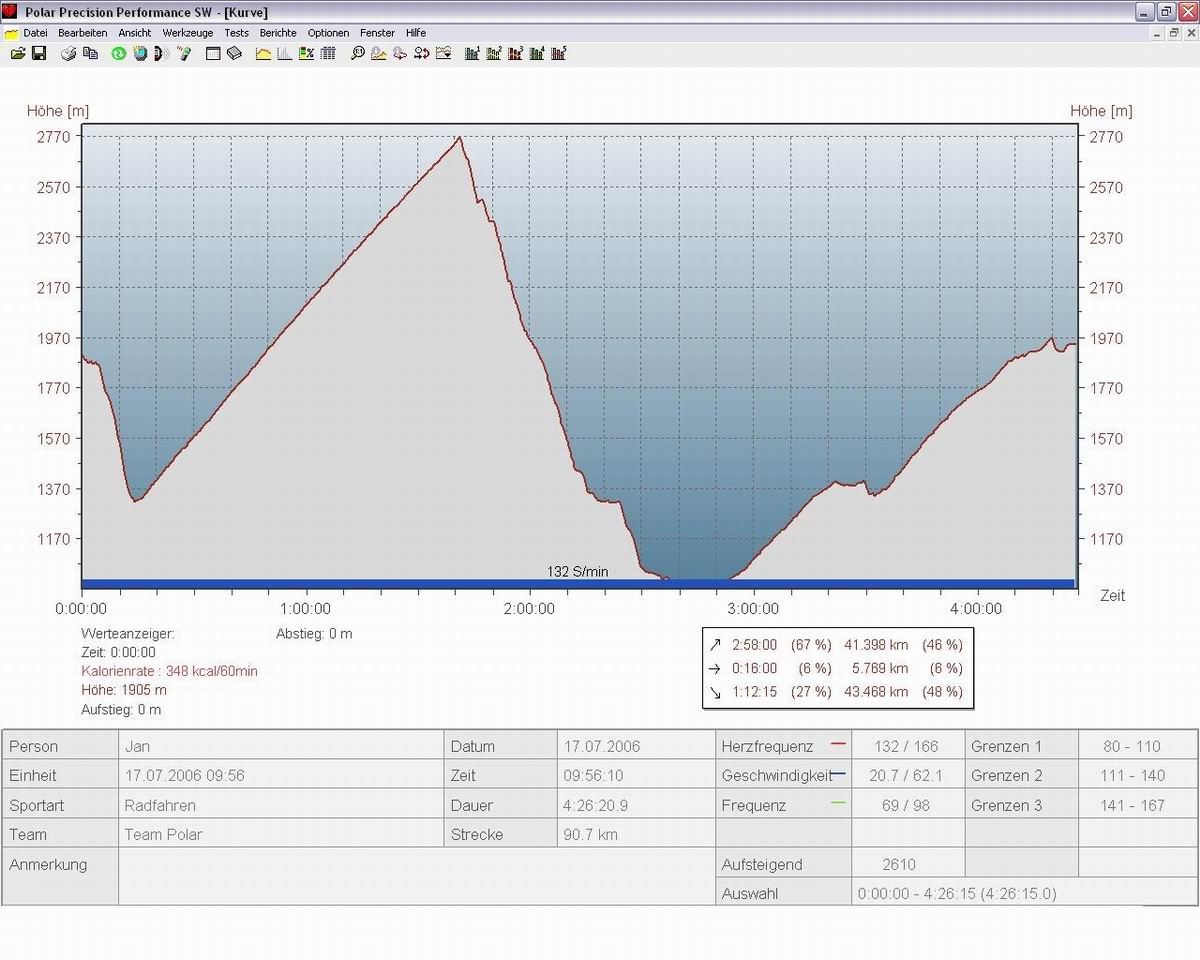Click the curve chart toolbar icon
Screen dimensions: 1200x960
[x=264, y=53]
